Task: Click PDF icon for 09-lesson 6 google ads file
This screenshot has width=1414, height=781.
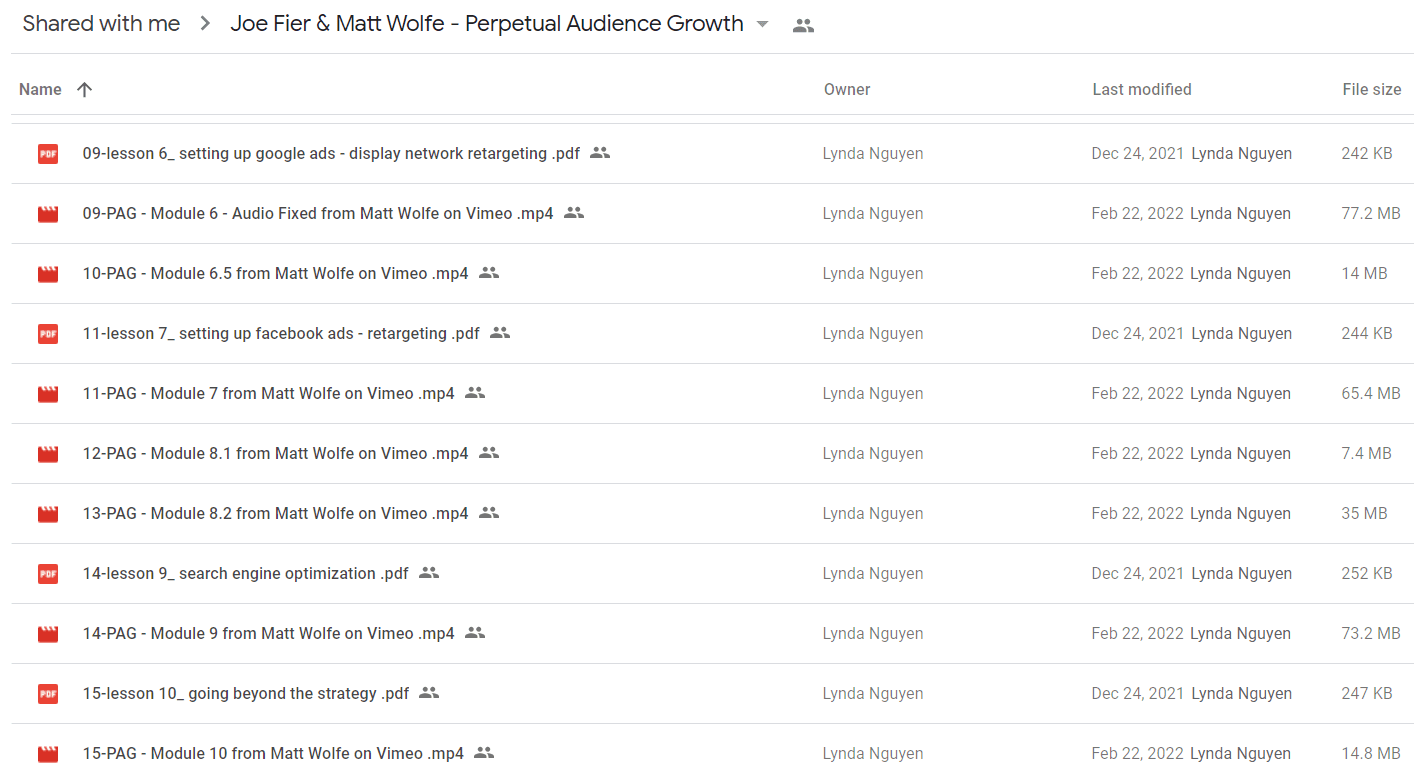Action: pyautogui.click(x=48, y=154)
